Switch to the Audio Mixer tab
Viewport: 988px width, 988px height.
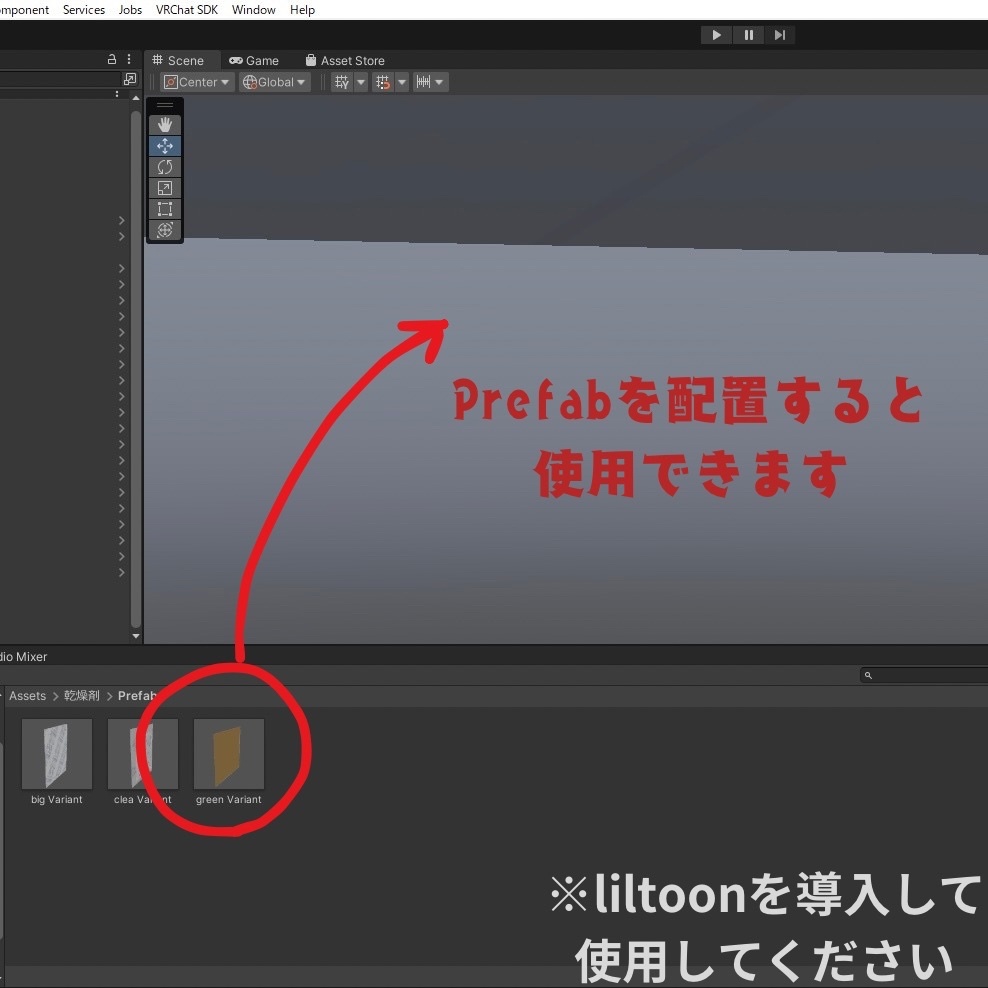[23, 657]
